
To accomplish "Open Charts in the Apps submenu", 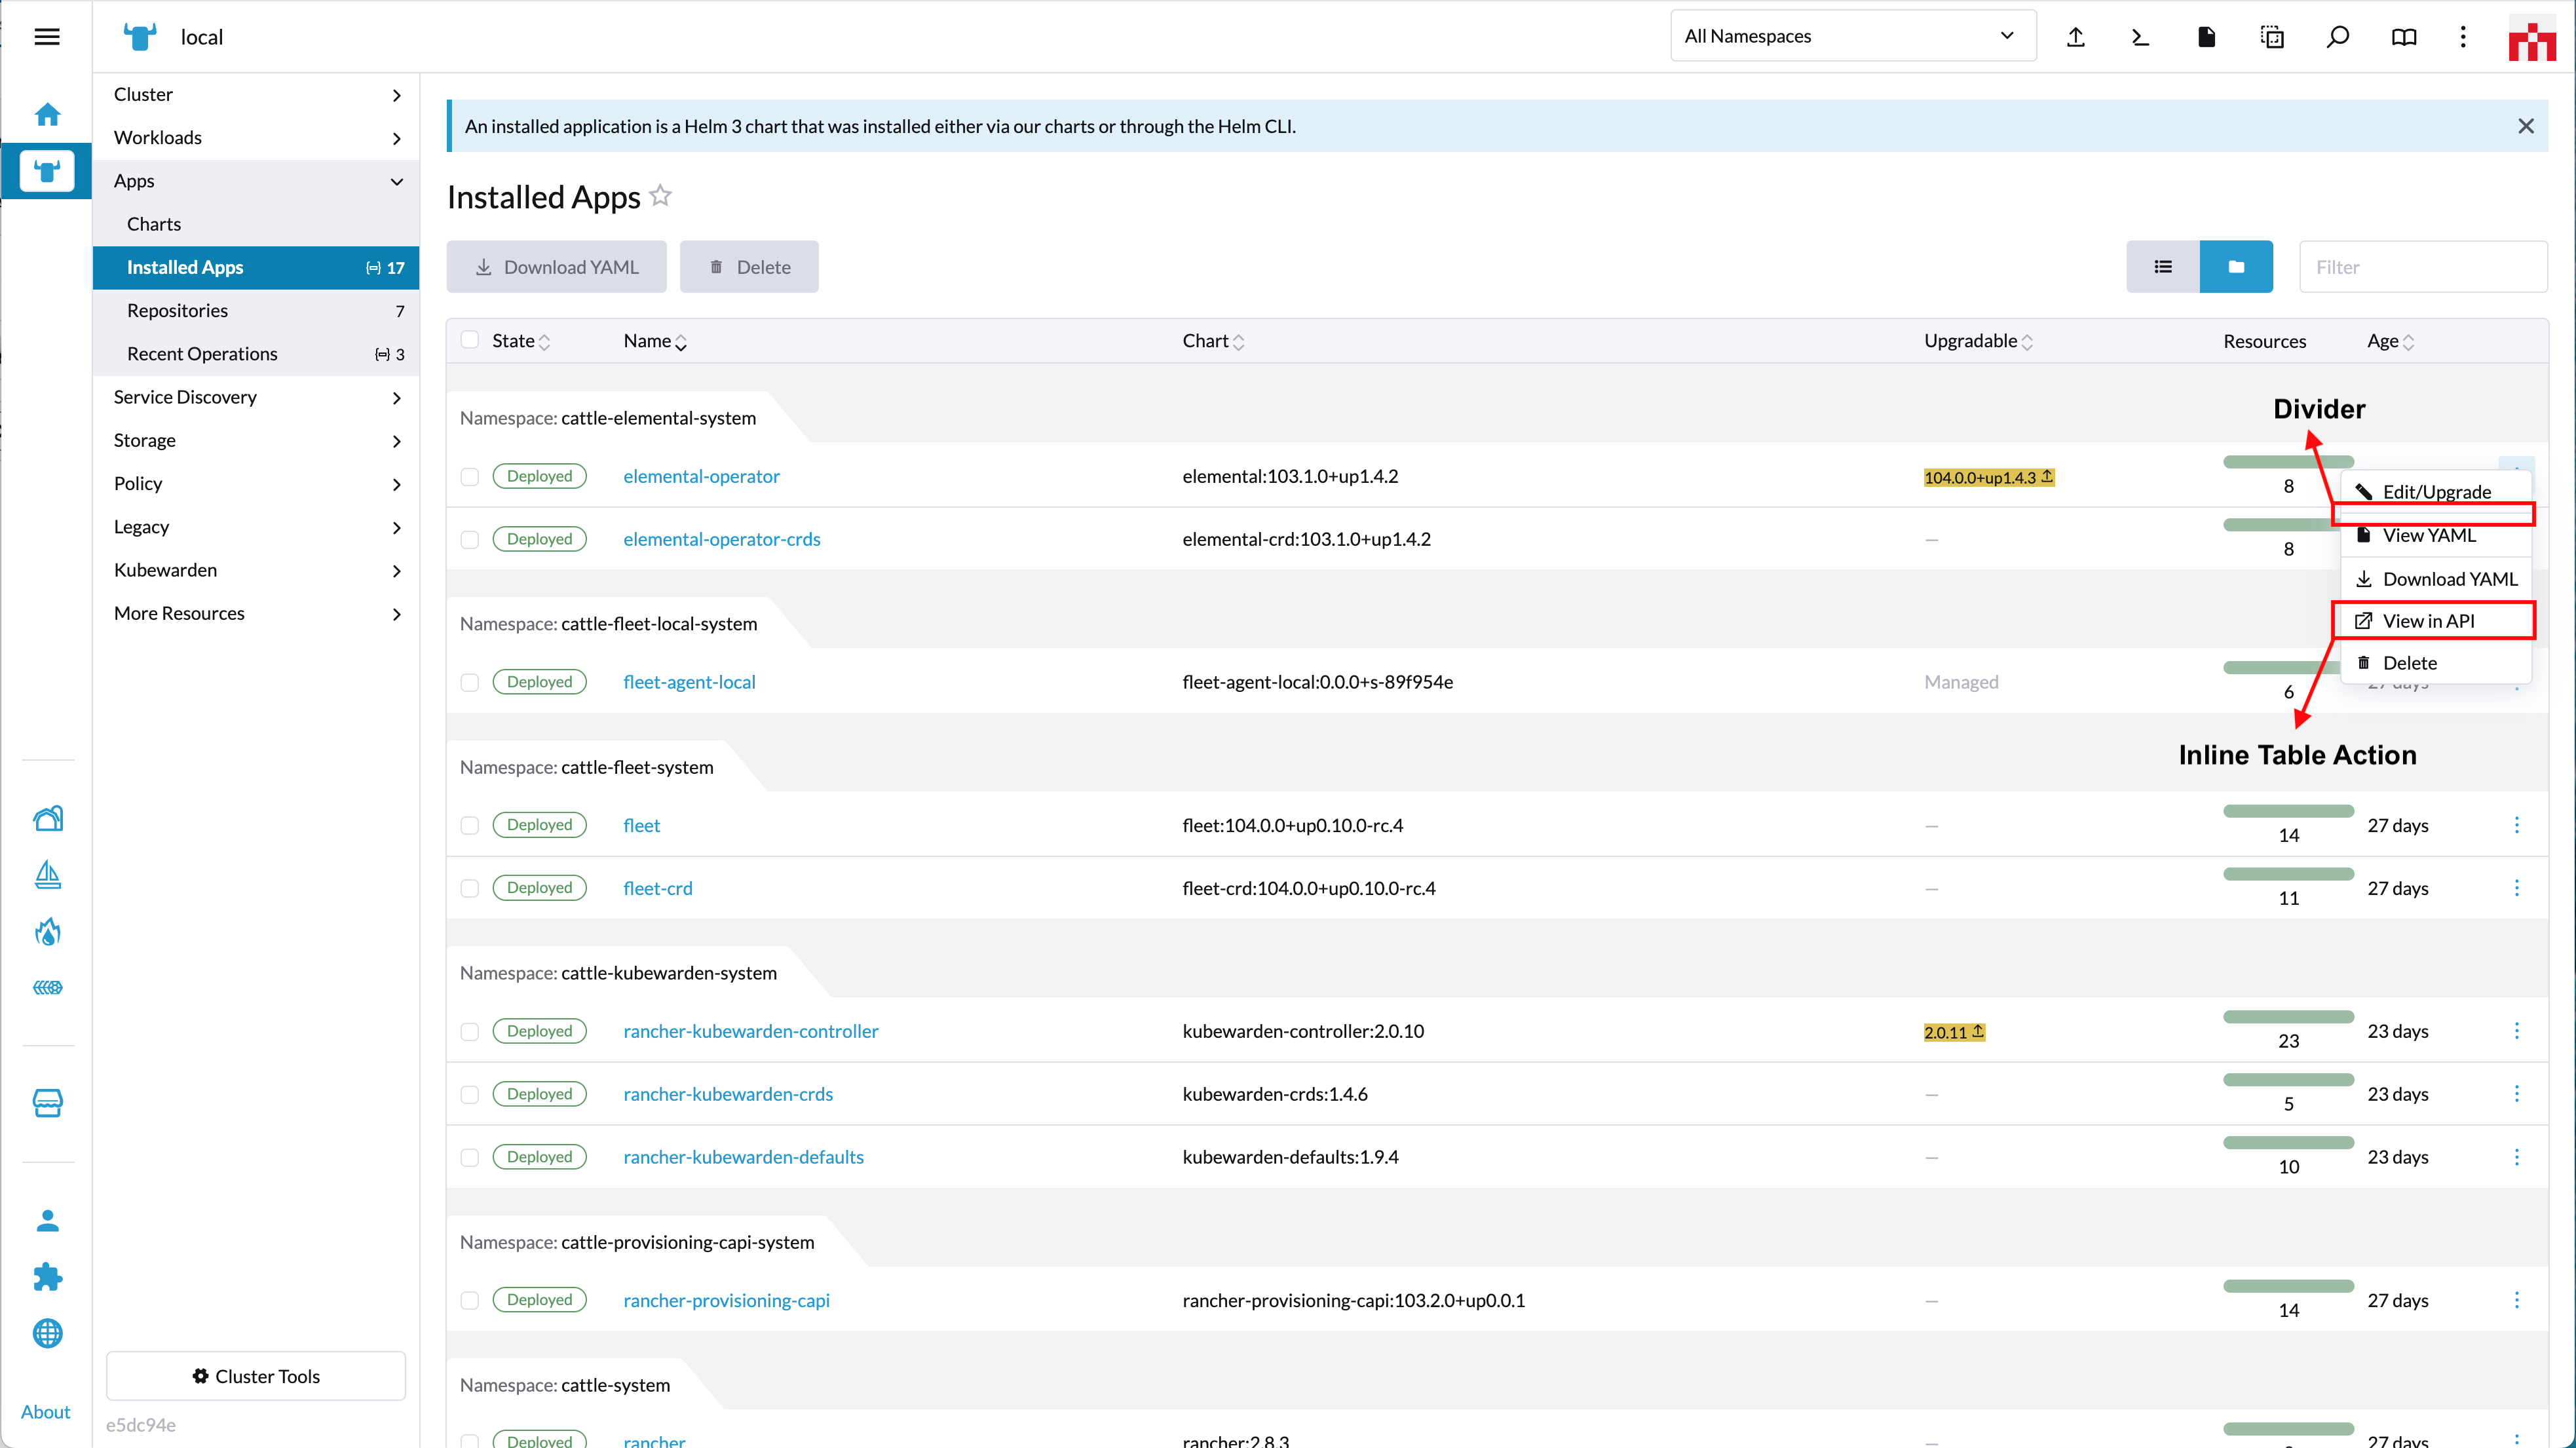I will tap(256, 224).
